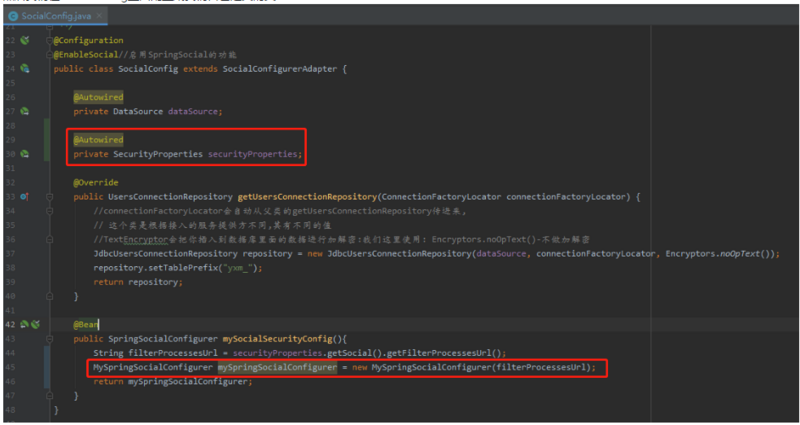Image resolution: width=800 pixels, height=425 pixels.
Task: Click the fold end marker on line 47
Action: [x=49, y=395]
